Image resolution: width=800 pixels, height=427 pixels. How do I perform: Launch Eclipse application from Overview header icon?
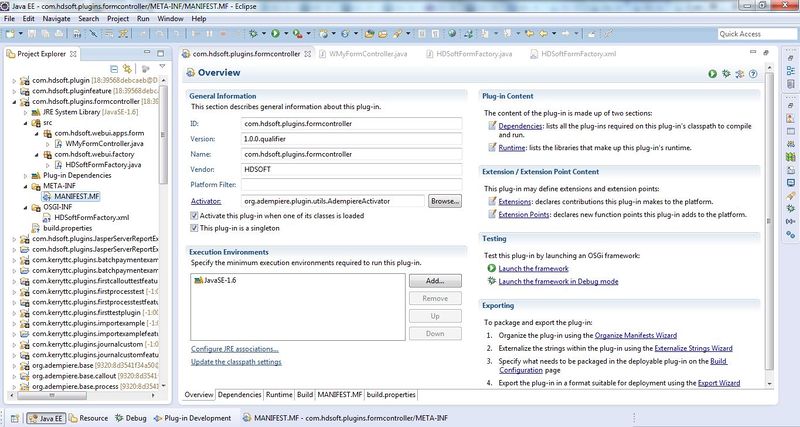(712, 73)
